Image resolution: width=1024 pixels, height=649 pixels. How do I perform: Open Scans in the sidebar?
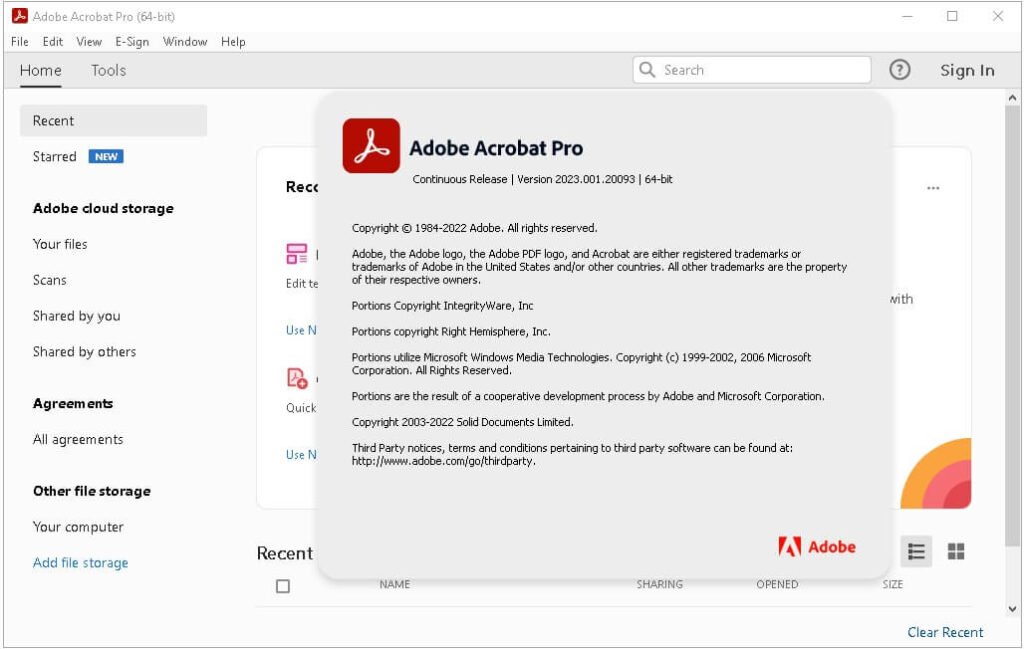coord(50,279)
